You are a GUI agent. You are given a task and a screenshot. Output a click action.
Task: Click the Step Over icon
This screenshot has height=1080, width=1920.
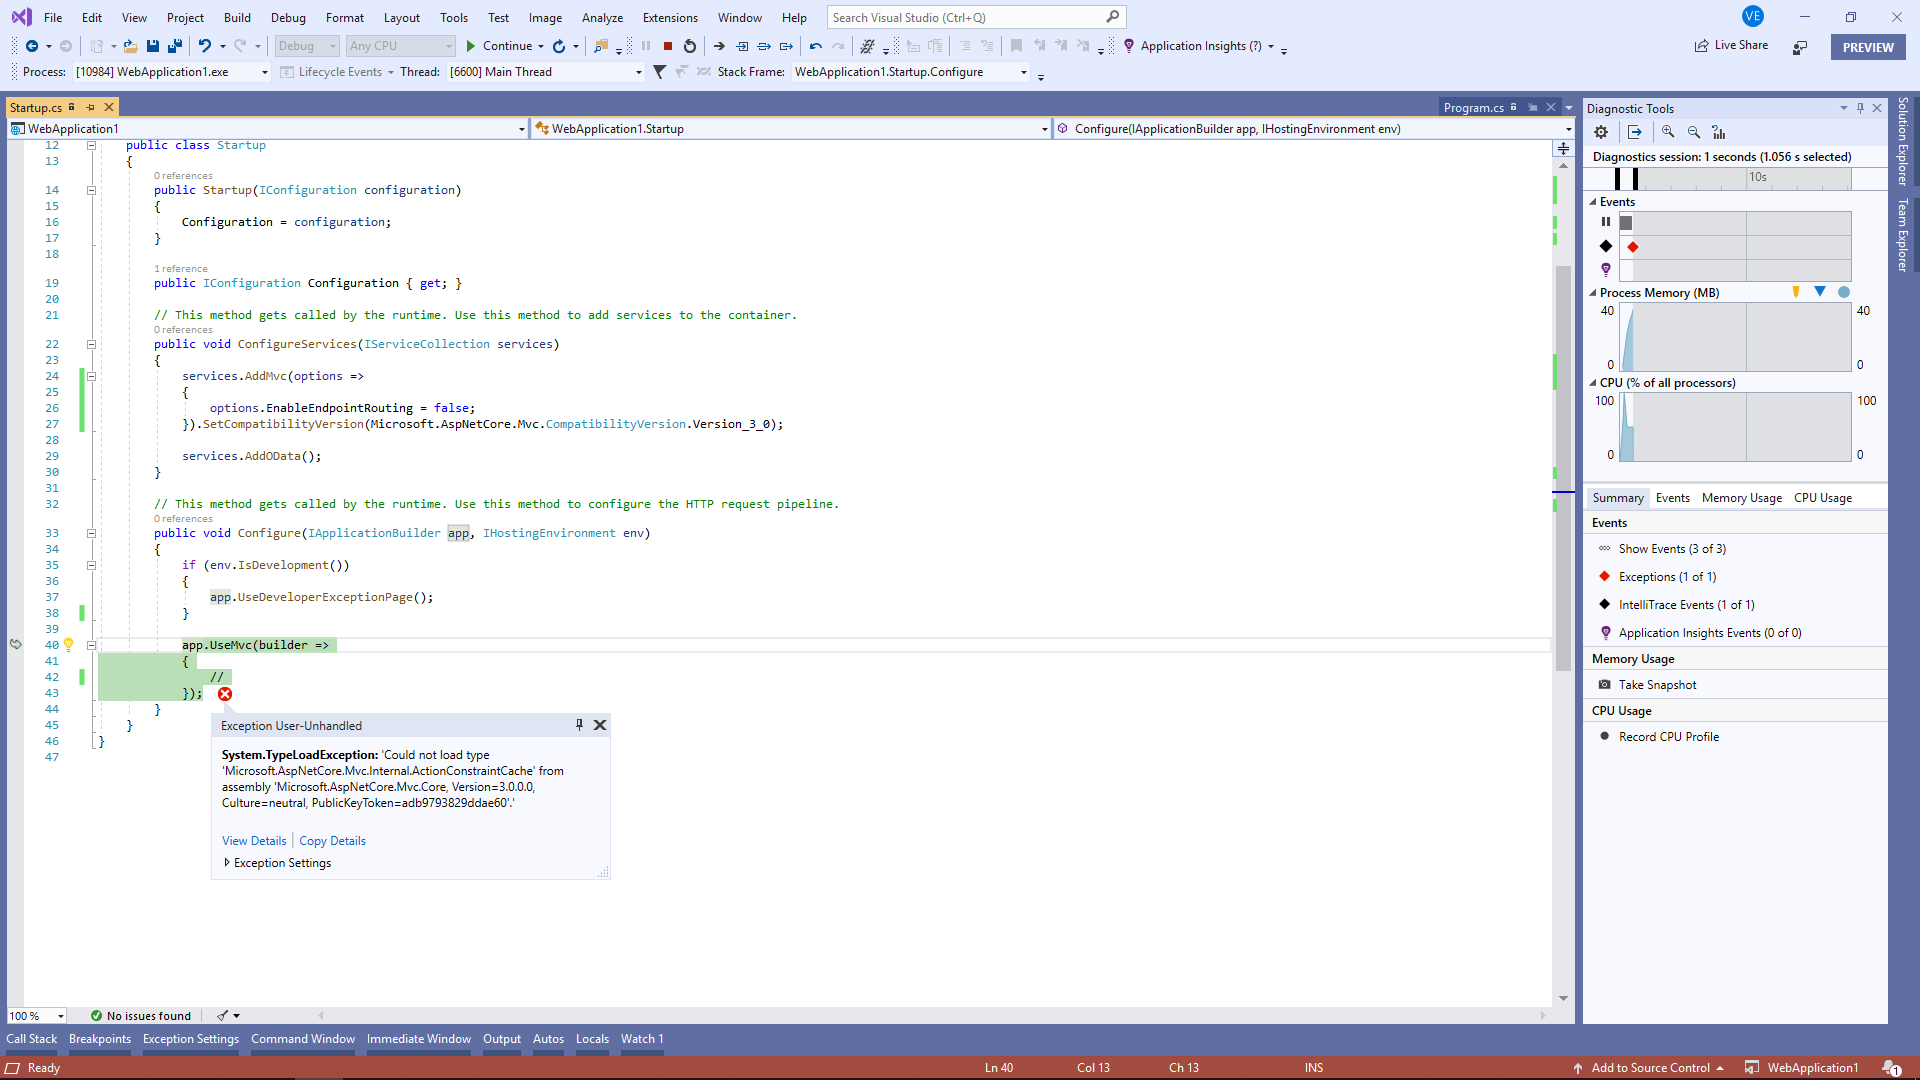pos(764,46)
